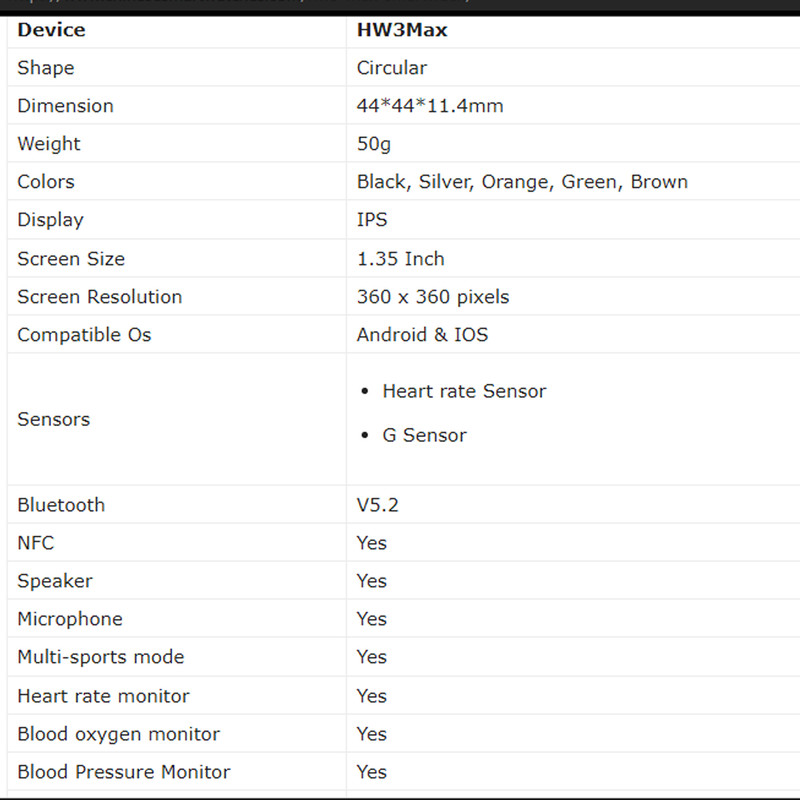800x800 pixels.
Task: Click the Multi-sports mode label
Action: [100, 657]
